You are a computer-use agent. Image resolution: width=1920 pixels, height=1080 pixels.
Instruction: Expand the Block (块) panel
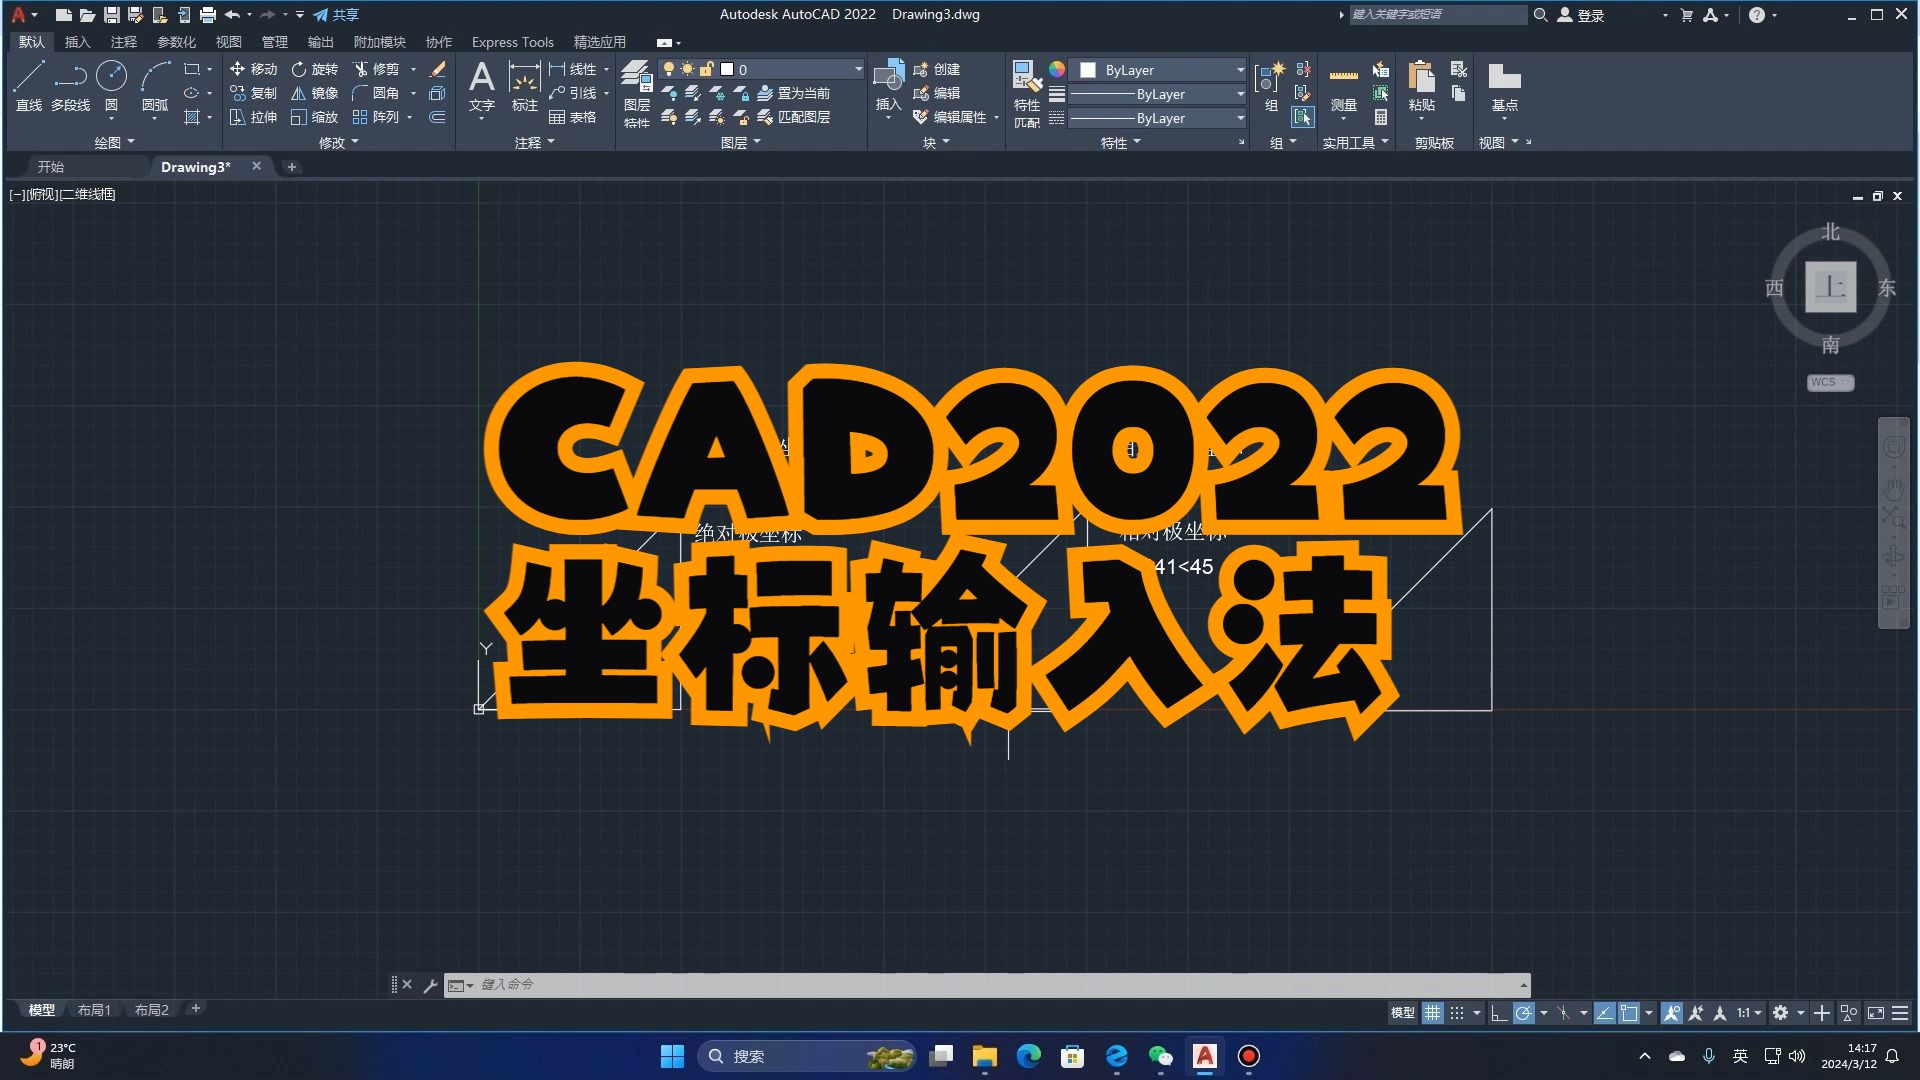click(x=936, y=142)
